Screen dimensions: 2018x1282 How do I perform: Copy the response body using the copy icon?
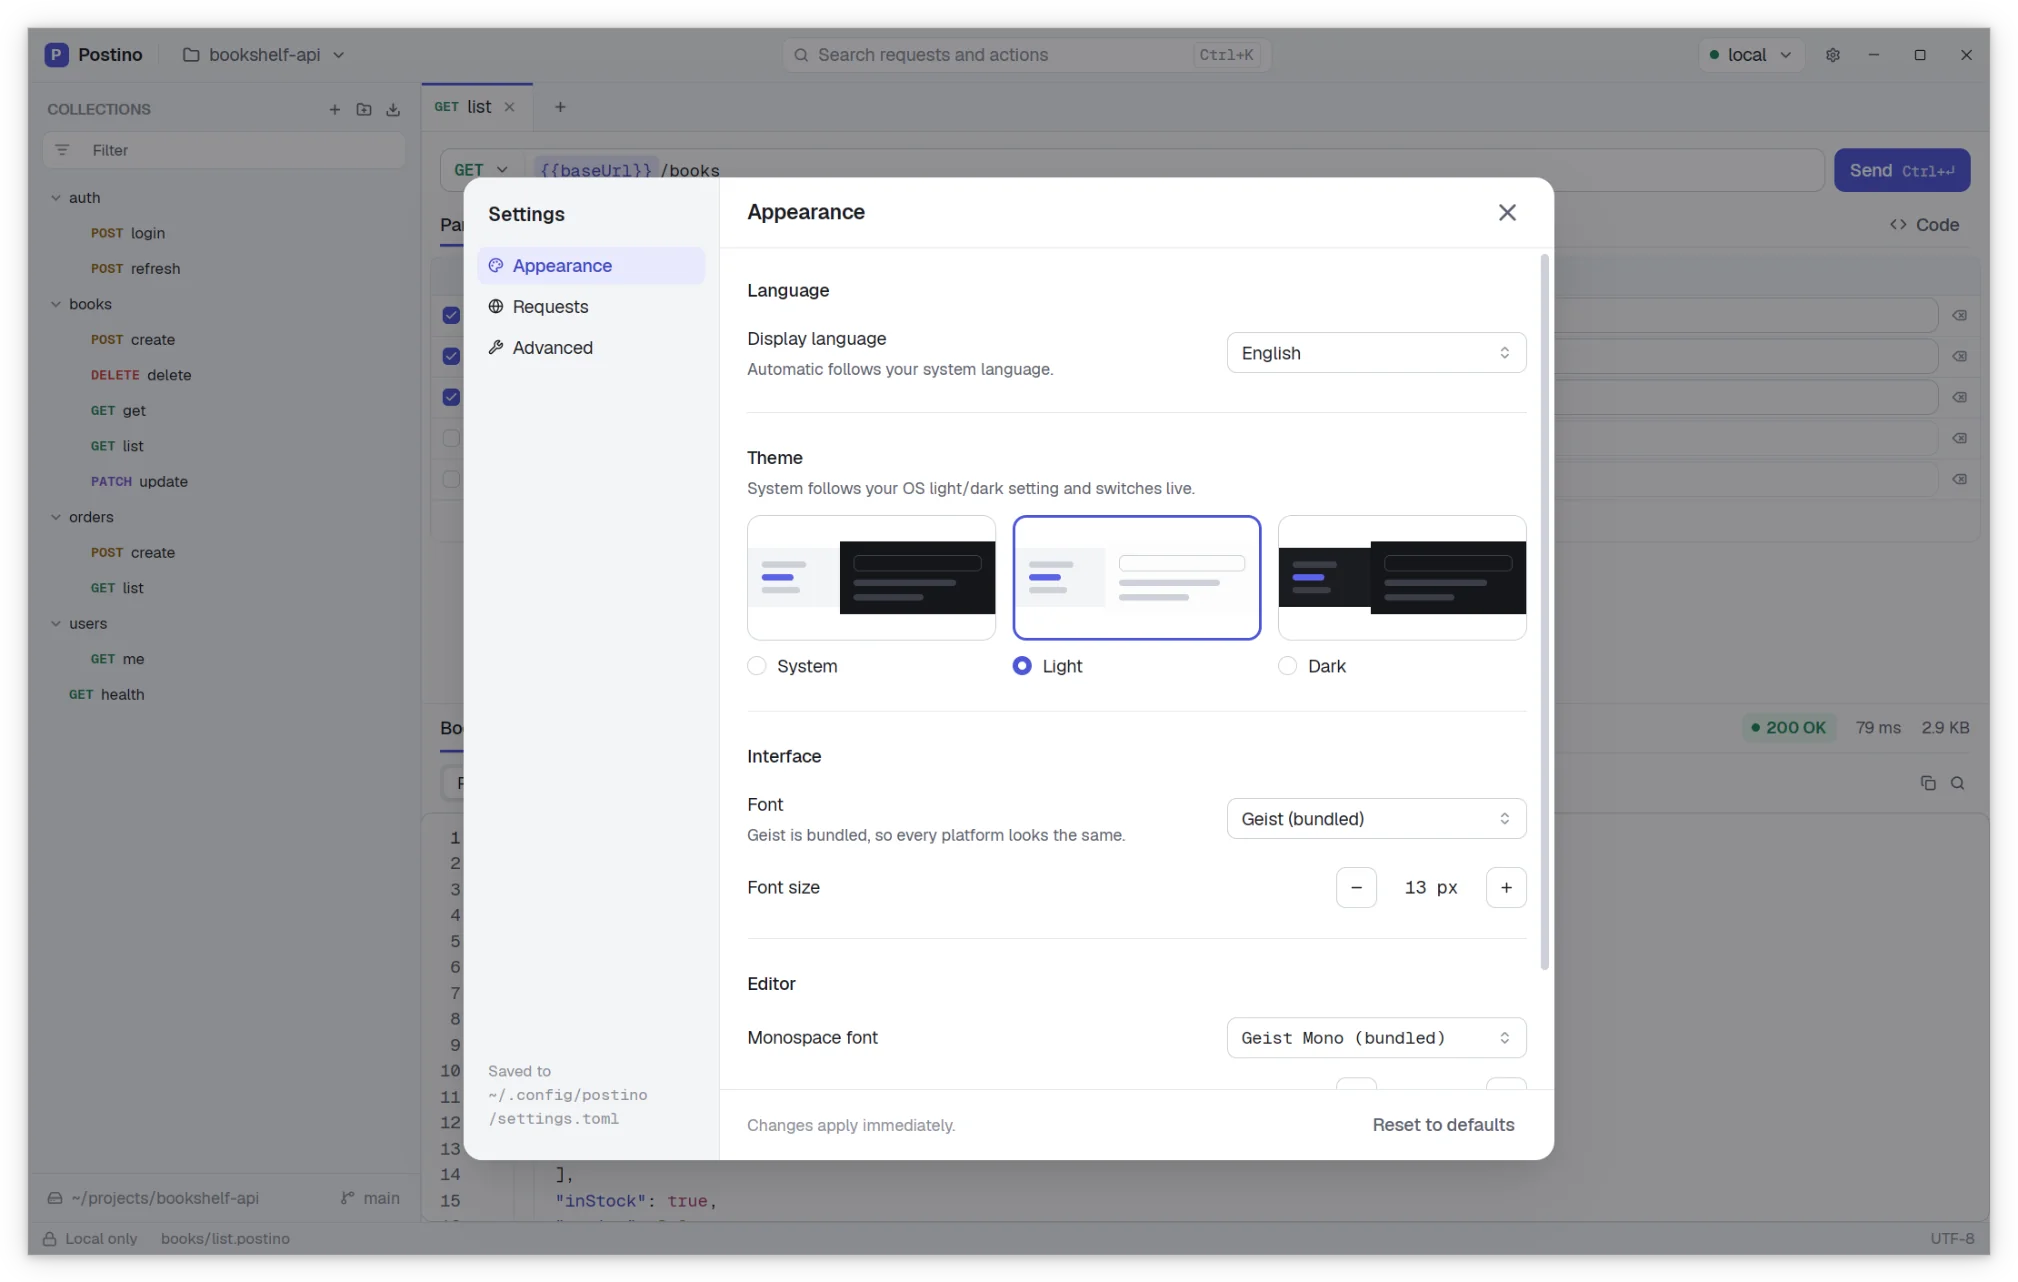(1928, 783)
